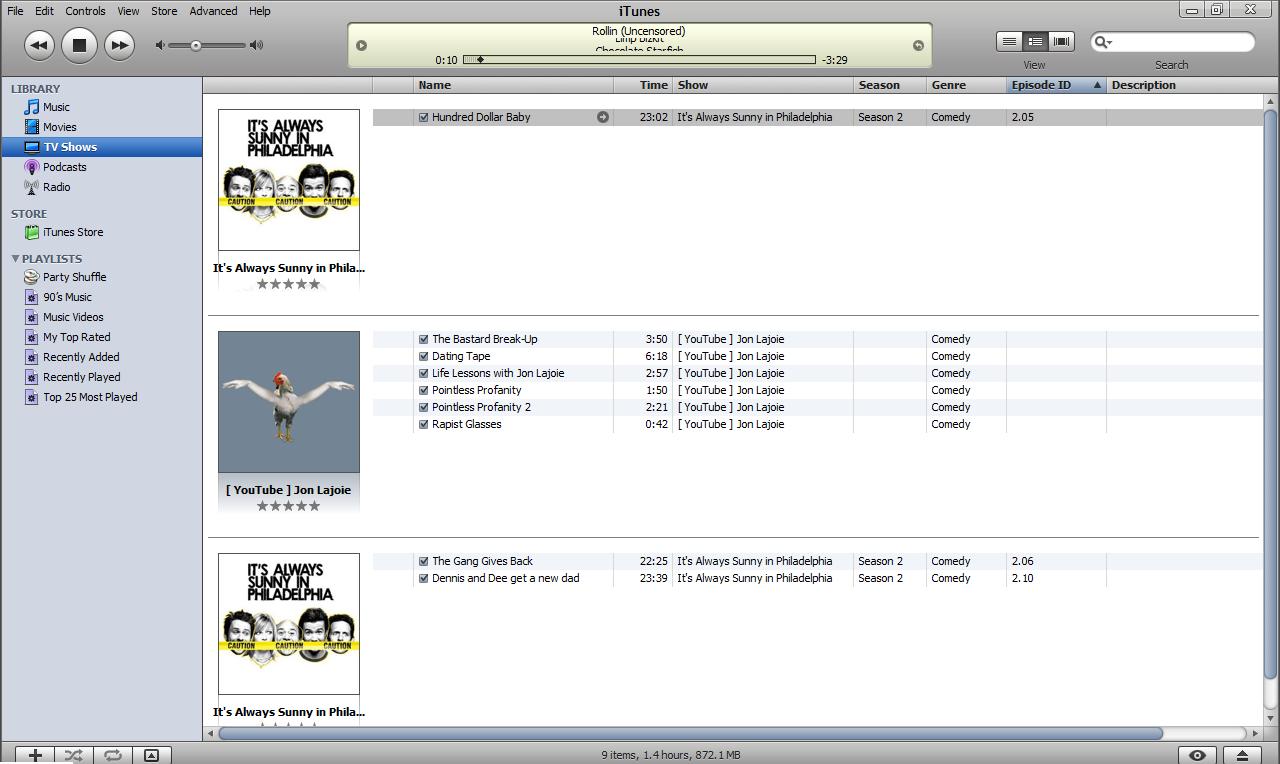1280x764 pixels.
Task: Select the first It's Always Sunny artwork
Action: coord(289,180)
